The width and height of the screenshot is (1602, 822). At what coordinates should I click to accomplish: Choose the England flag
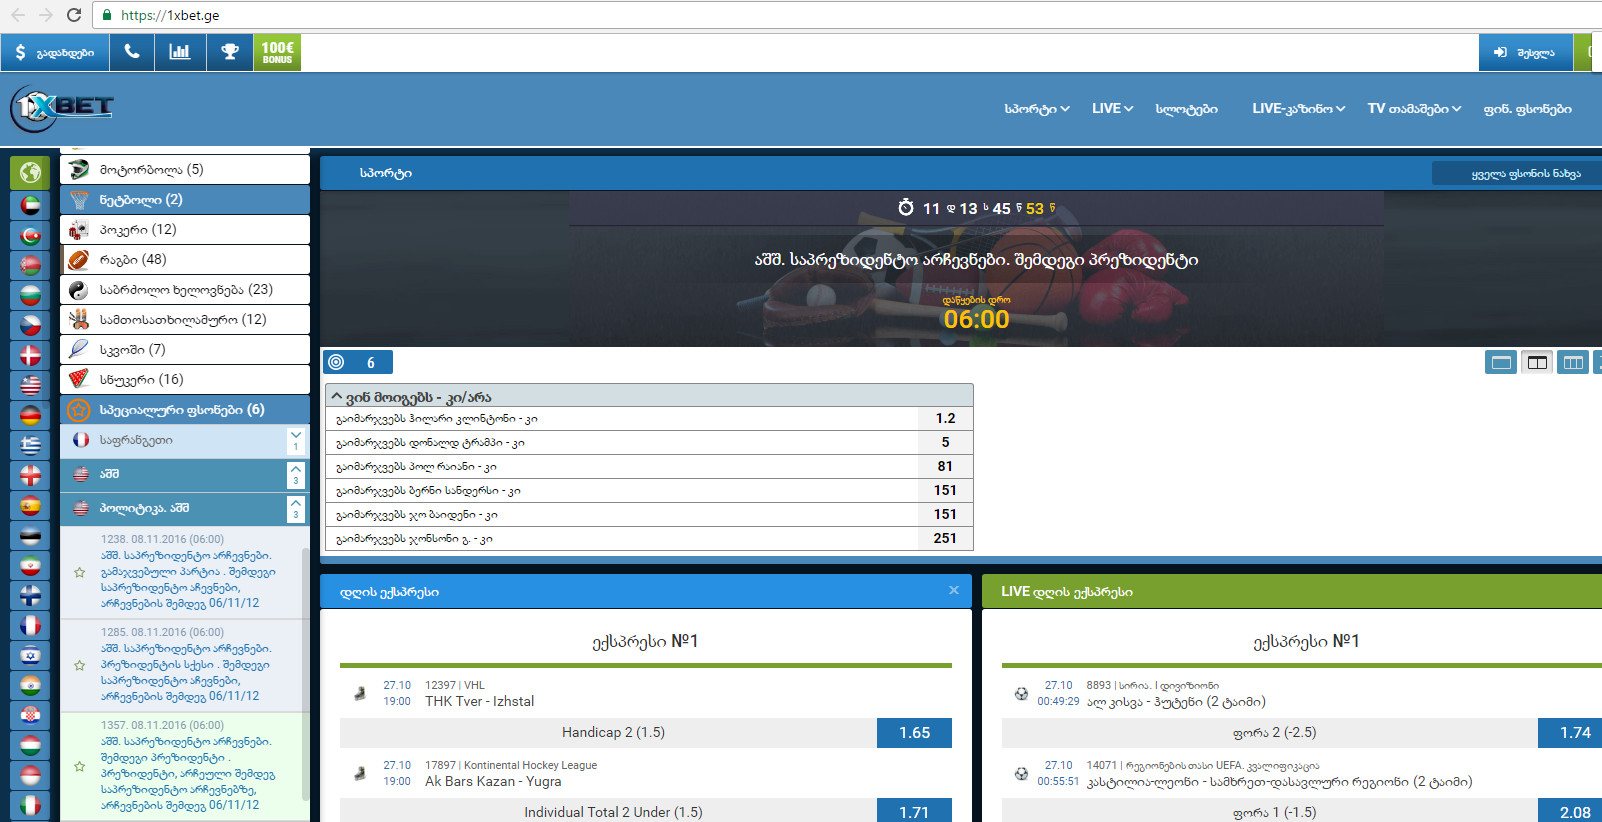[31, 476]
